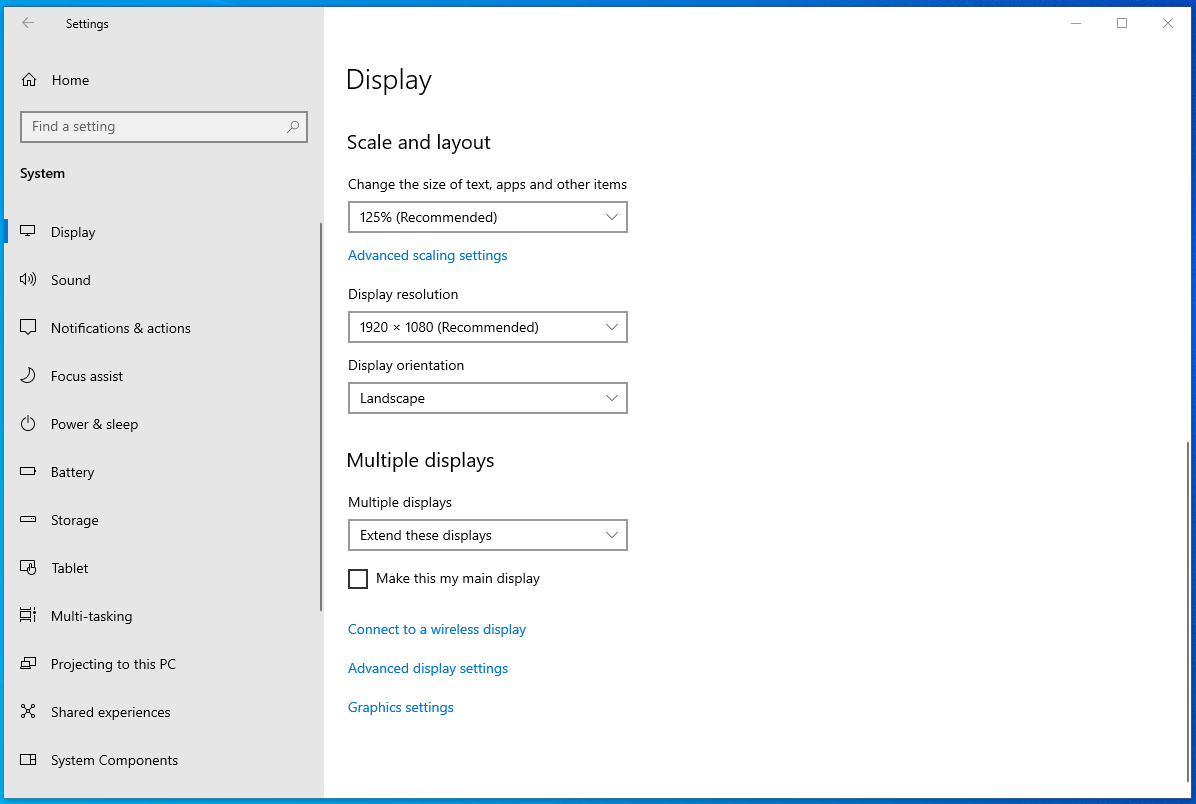Open Graphics settings link
Image resolution: width=1196 pixels, height=804 pixels.
coord(400,707)
